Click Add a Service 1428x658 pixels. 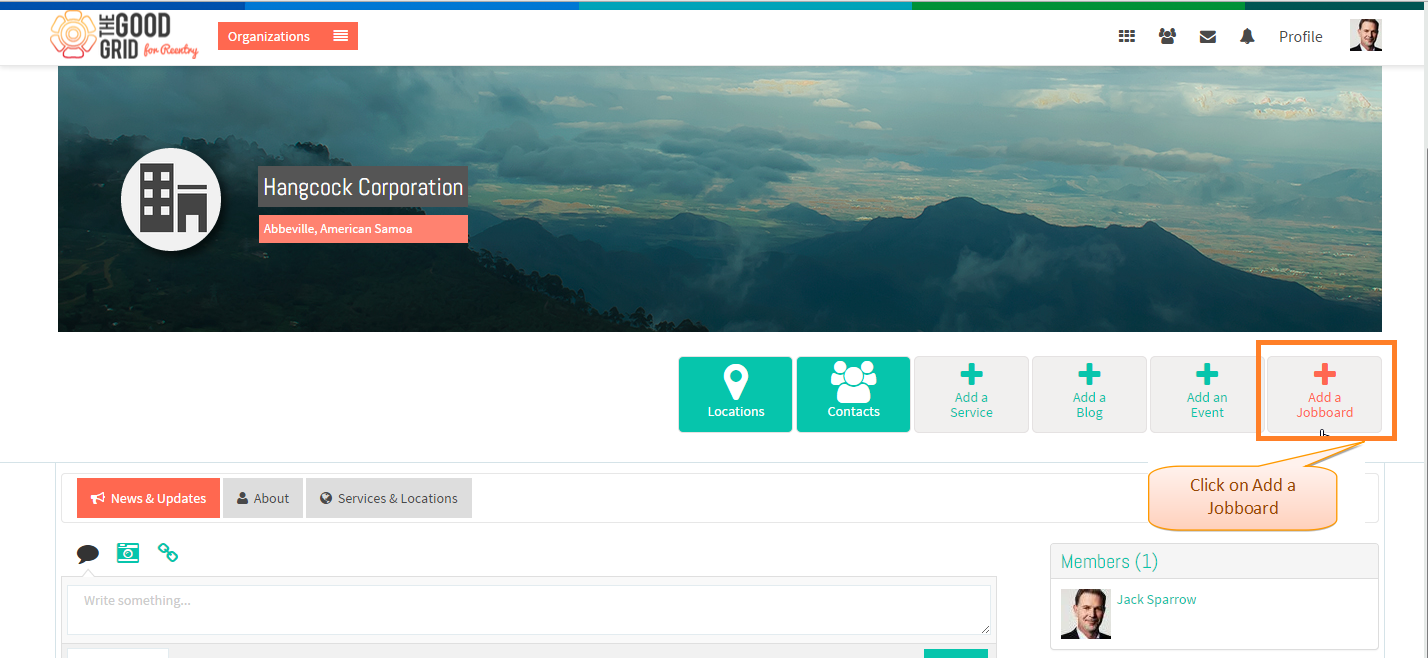972,394
